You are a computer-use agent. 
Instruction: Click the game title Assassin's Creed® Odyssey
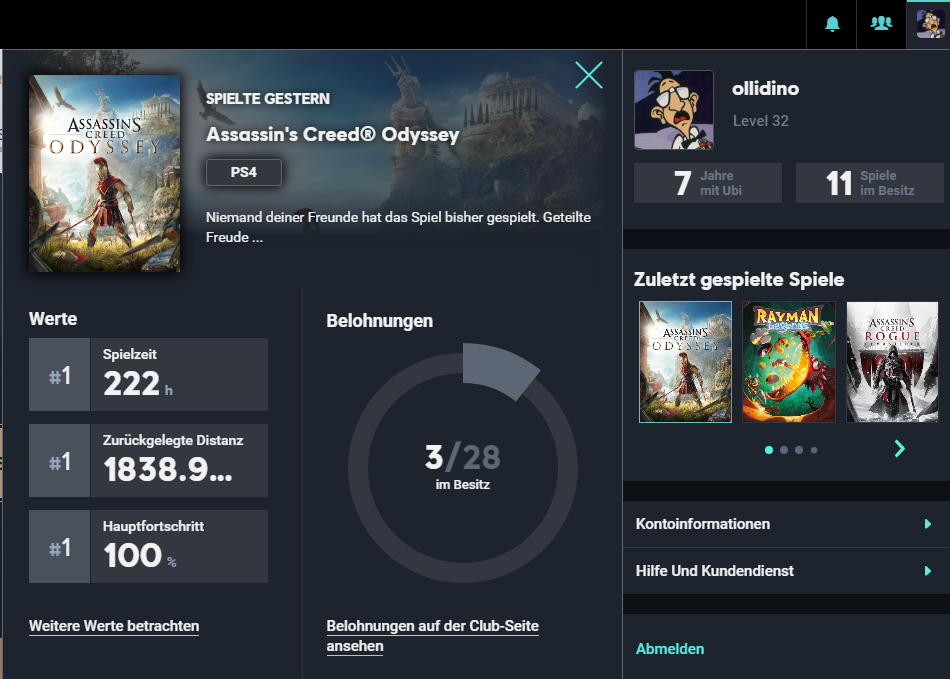pyautogui.click(x=333, y=134)
